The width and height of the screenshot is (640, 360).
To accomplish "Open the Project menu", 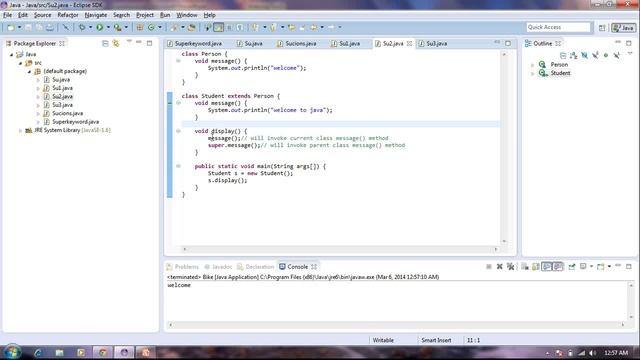I will [x=145, y=15].
